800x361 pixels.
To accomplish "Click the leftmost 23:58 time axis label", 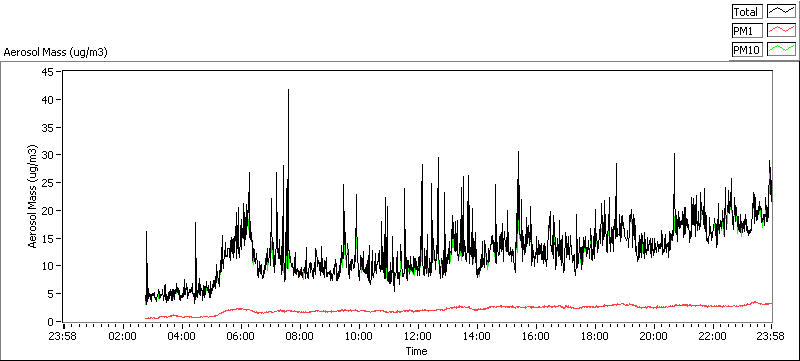I will point(64,336).
